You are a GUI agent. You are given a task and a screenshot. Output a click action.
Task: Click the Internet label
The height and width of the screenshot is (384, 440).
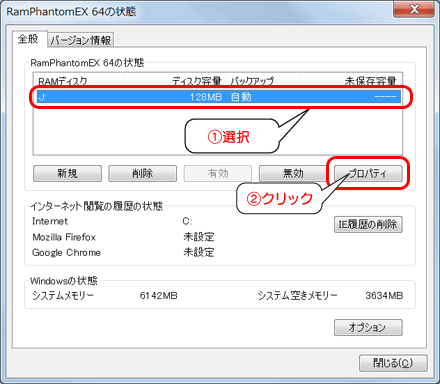[x=50, y=221]
